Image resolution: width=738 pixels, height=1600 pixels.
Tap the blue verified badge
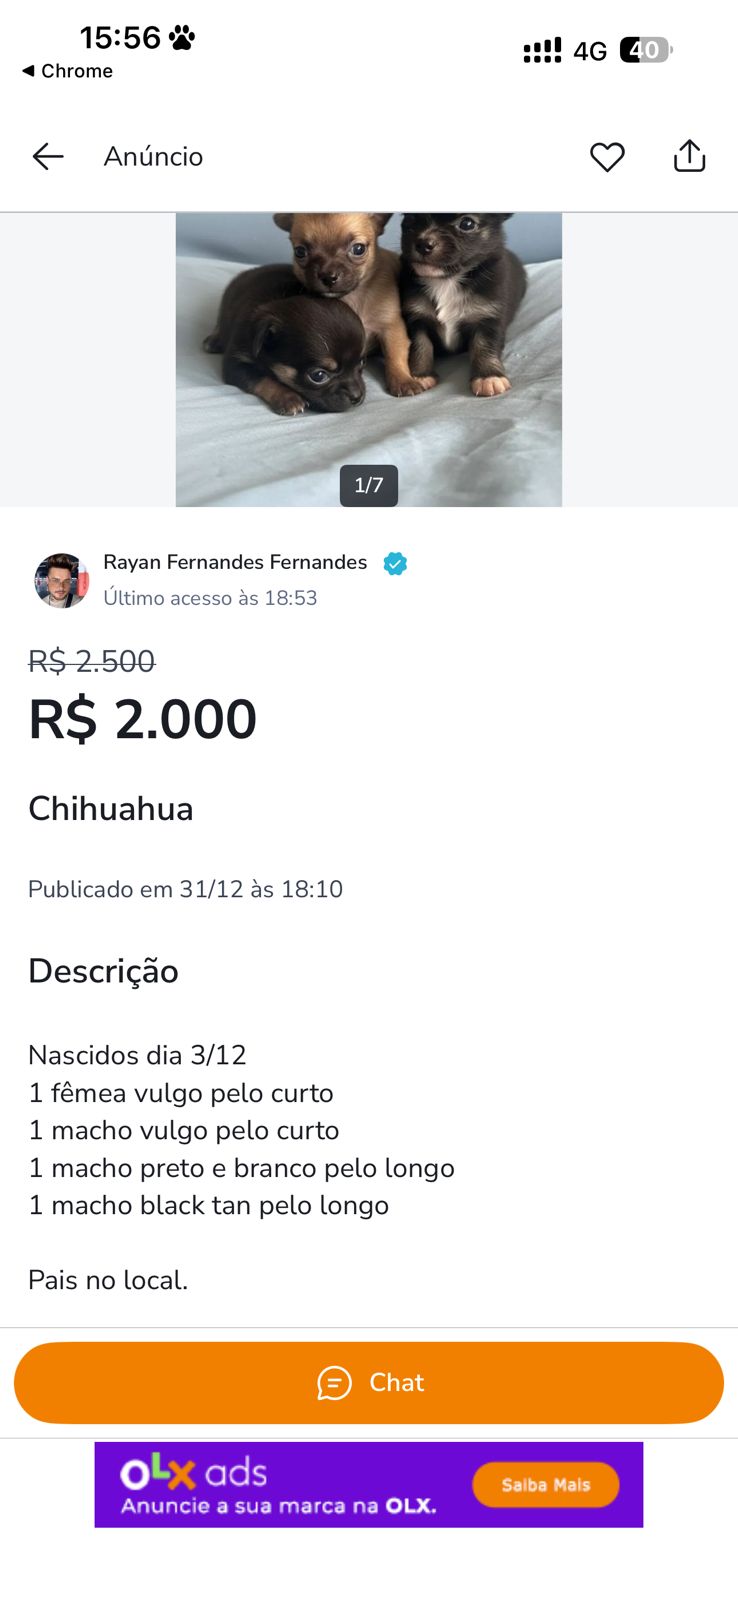(x=396, y=563)
